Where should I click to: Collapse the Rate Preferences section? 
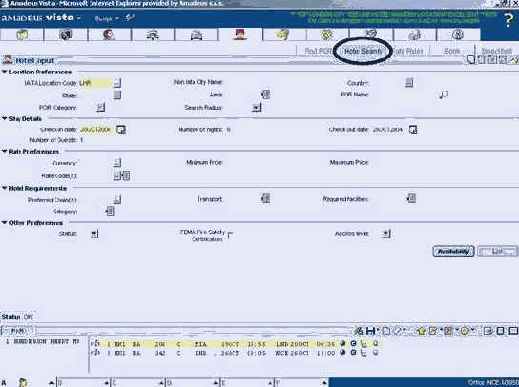pyautogui.click(x=5, y=151)
